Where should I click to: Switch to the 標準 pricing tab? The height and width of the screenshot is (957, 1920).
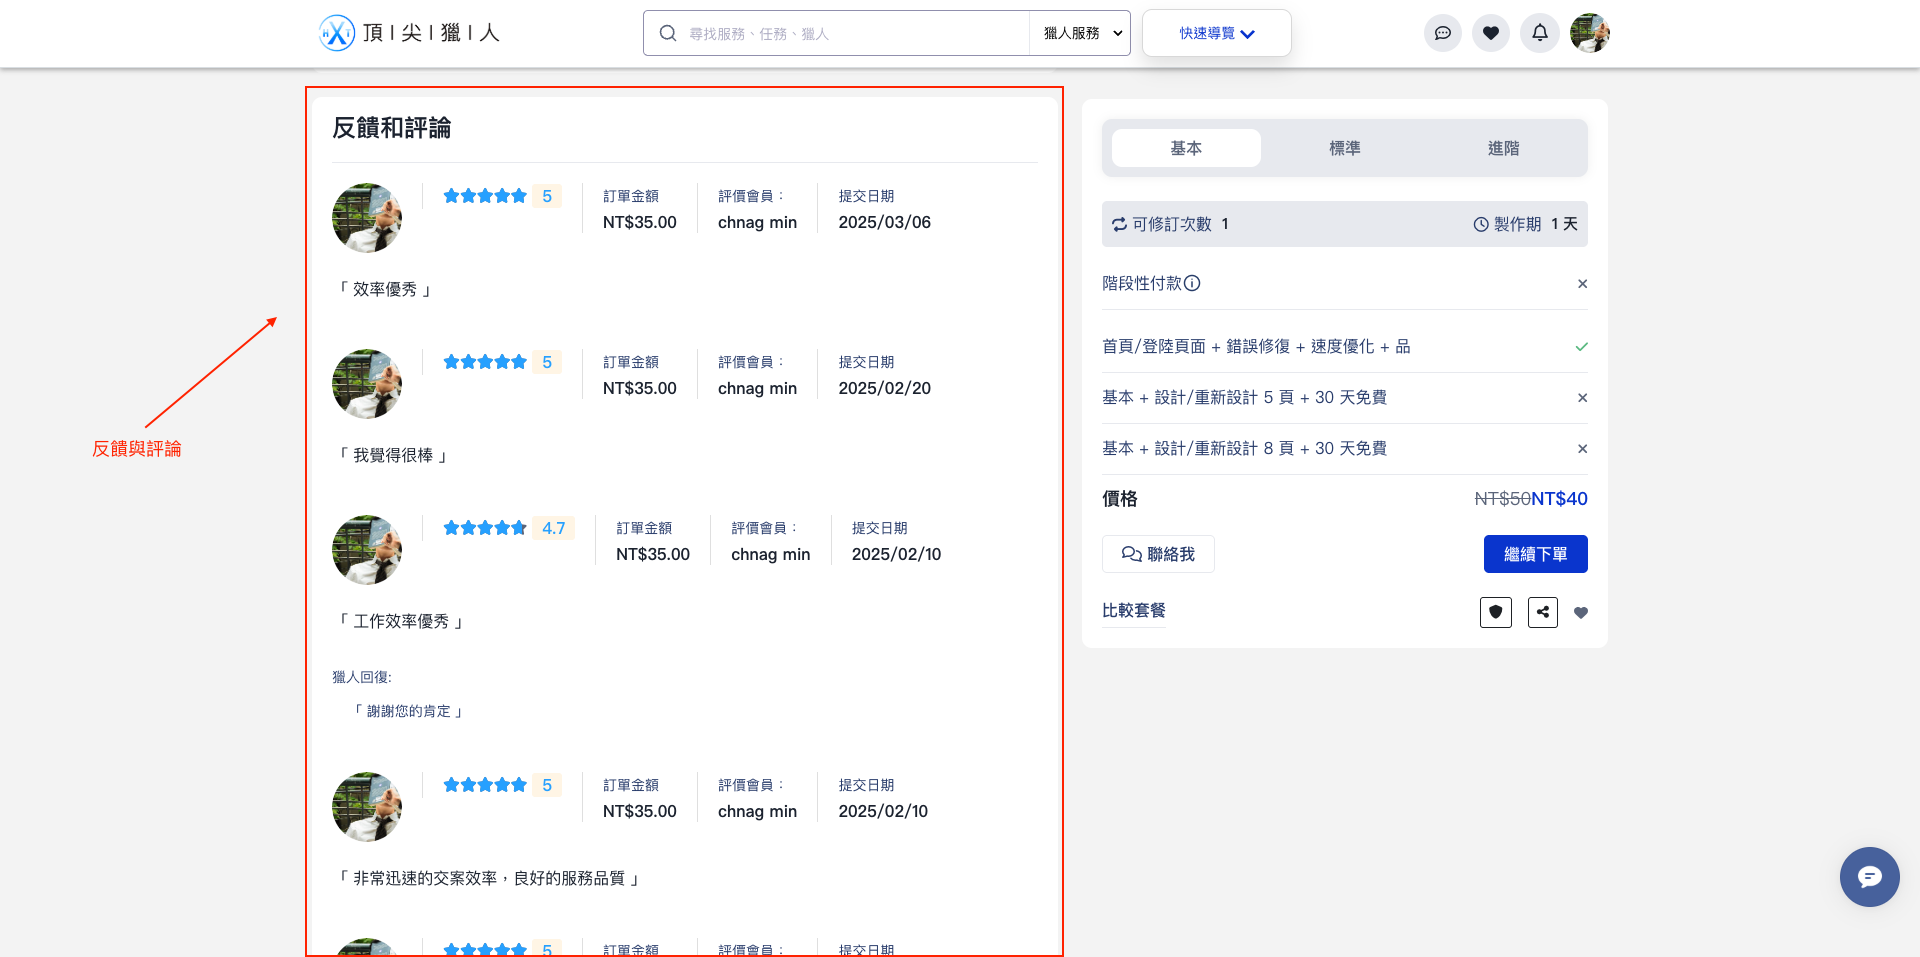tap(1344, 147)
